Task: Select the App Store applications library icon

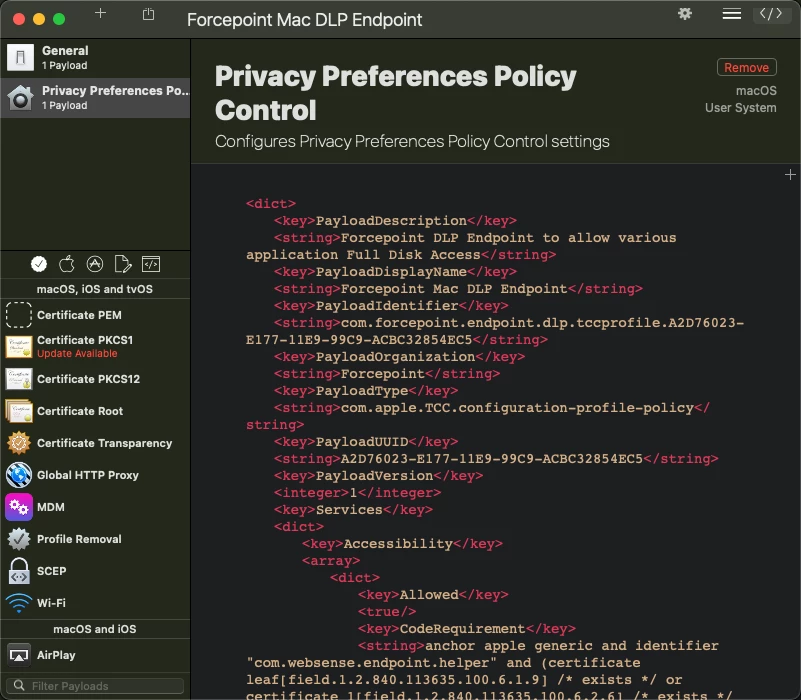Action: (x=95, y=264)
